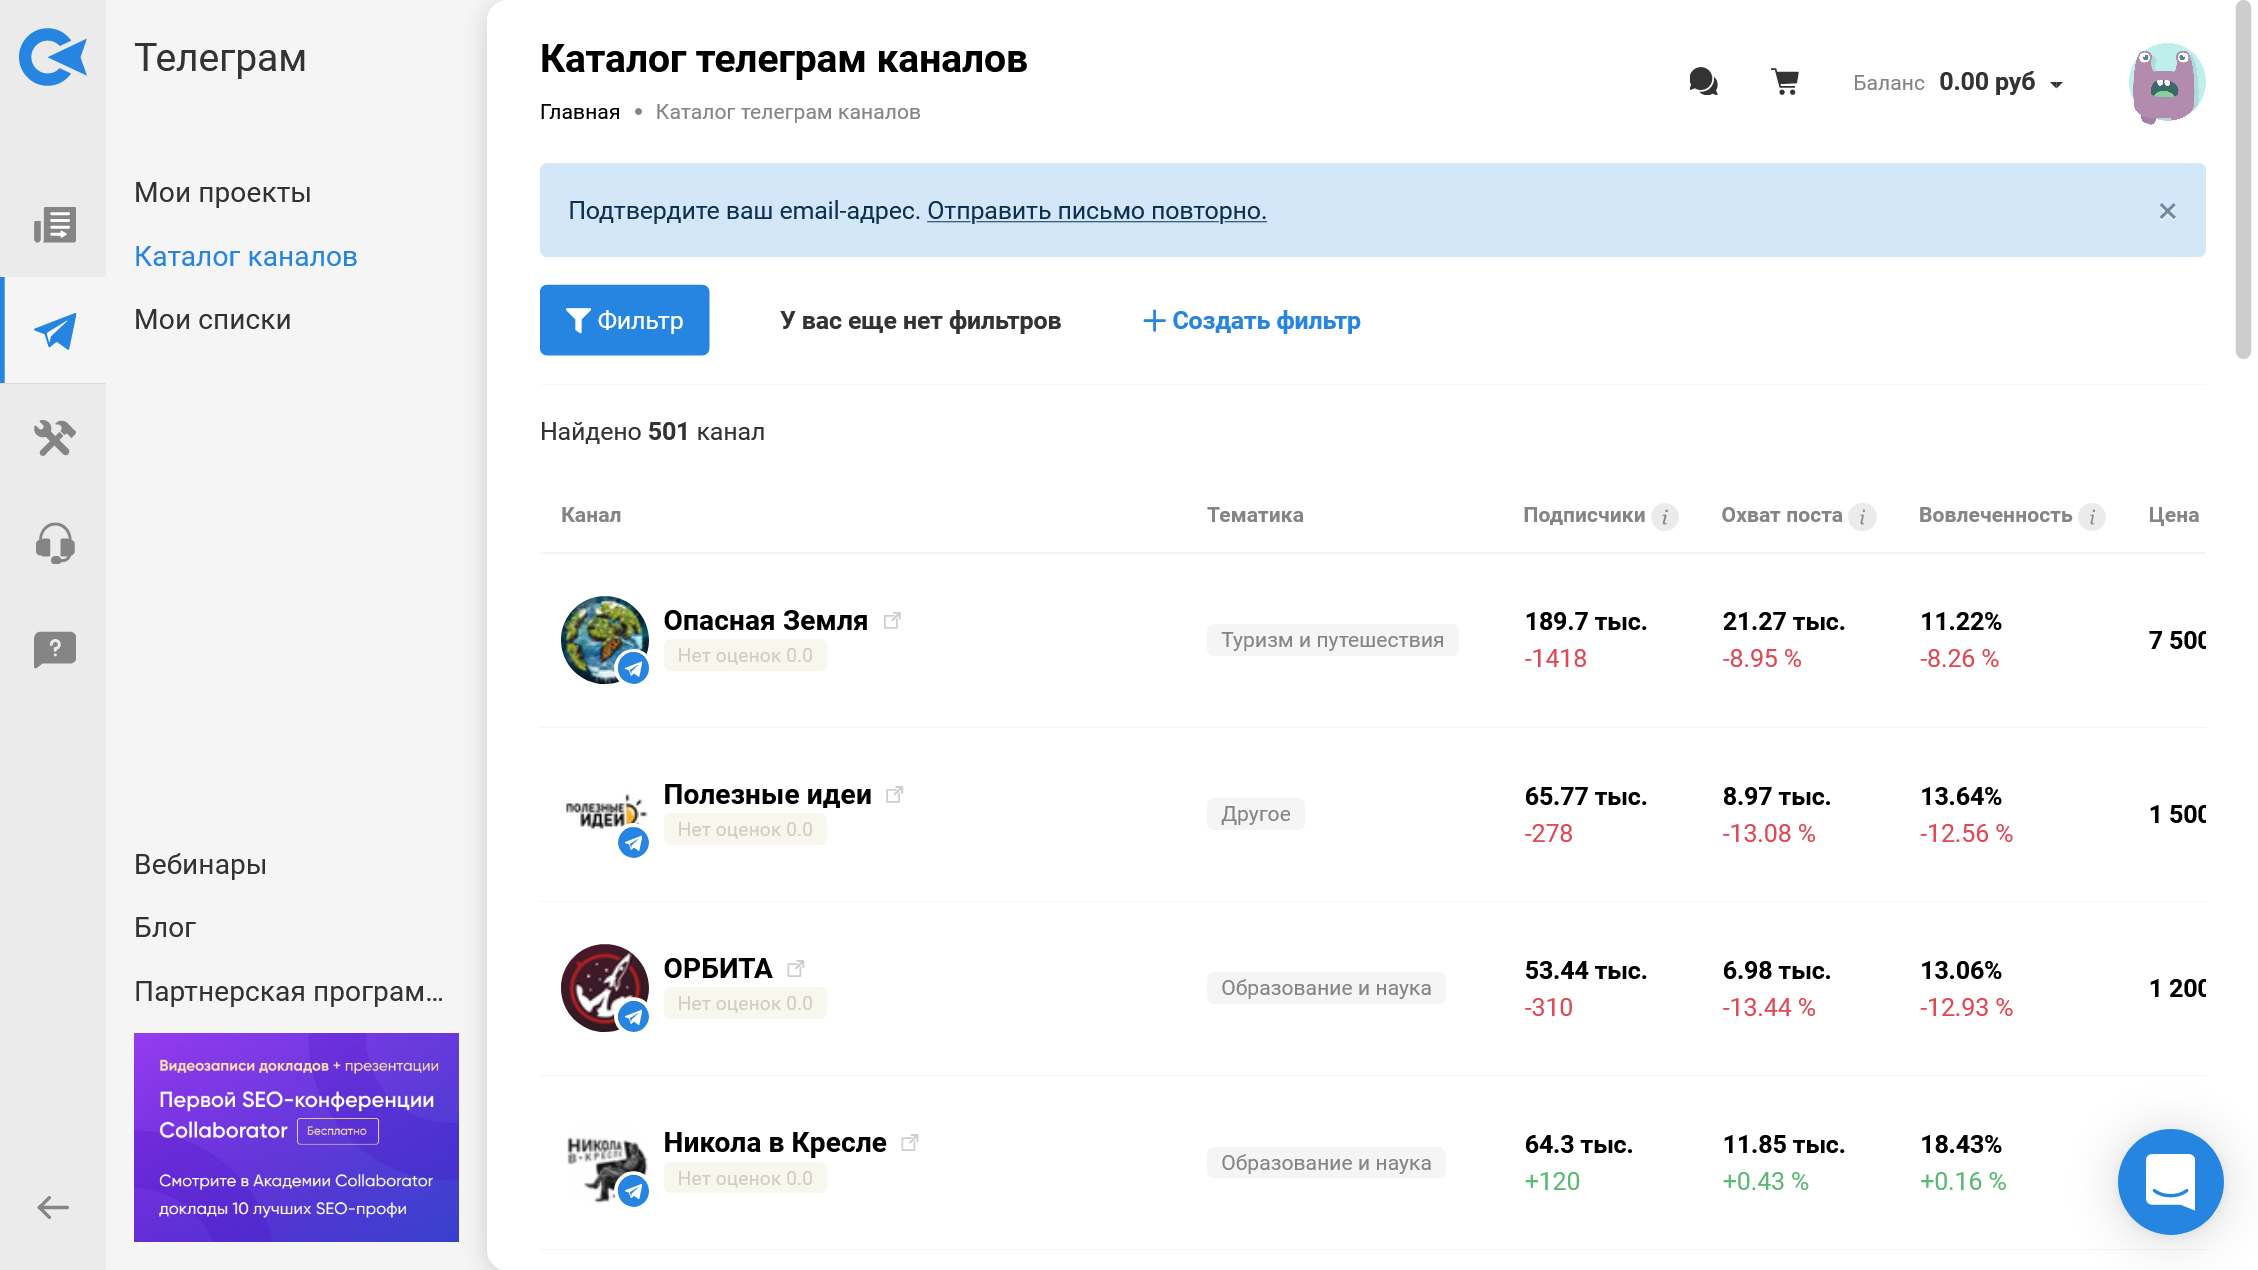This screenshot has width=2258, height=1270.
Task: Expand the balance dropdown arrow
Action: pyautogui.click(x=2057, y=84)
